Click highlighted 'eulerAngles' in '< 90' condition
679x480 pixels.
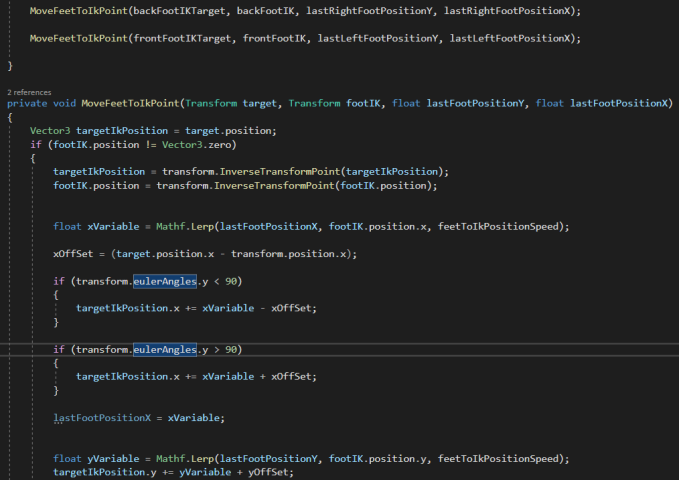pyautogui.click(x=165, y=281)
